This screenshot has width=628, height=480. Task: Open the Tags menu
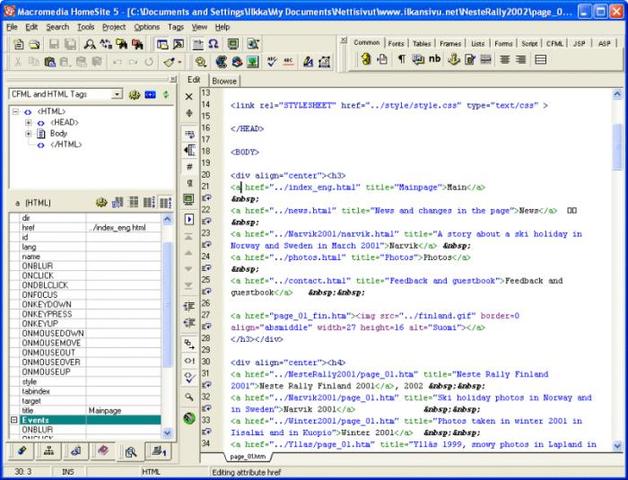pyautogui.click(x=176, y=27)
